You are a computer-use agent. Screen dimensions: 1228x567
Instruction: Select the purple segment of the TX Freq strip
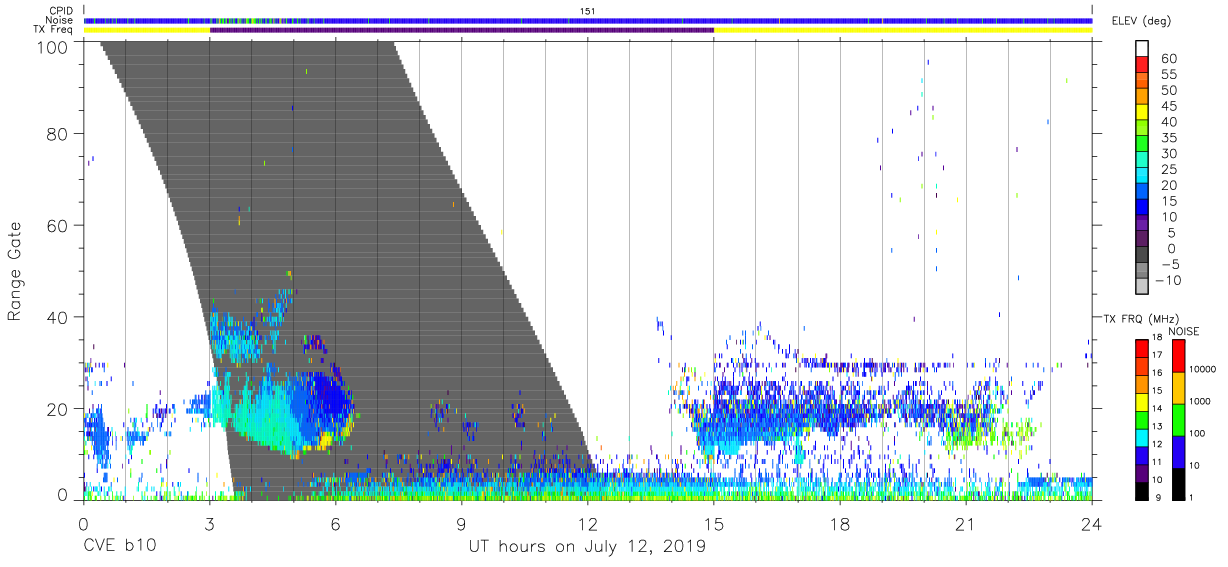pos(462,30)
